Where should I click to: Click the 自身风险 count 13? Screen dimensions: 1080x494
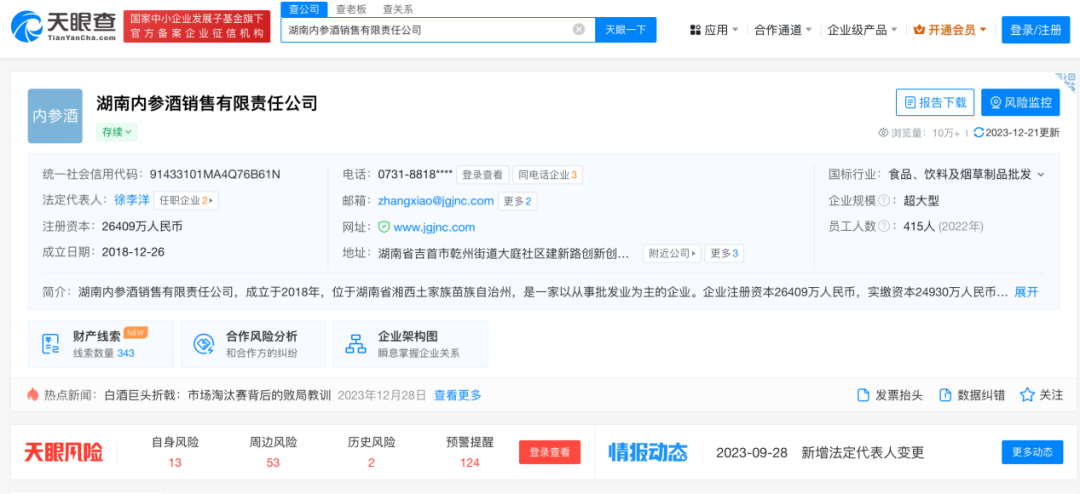coord(175,462)
